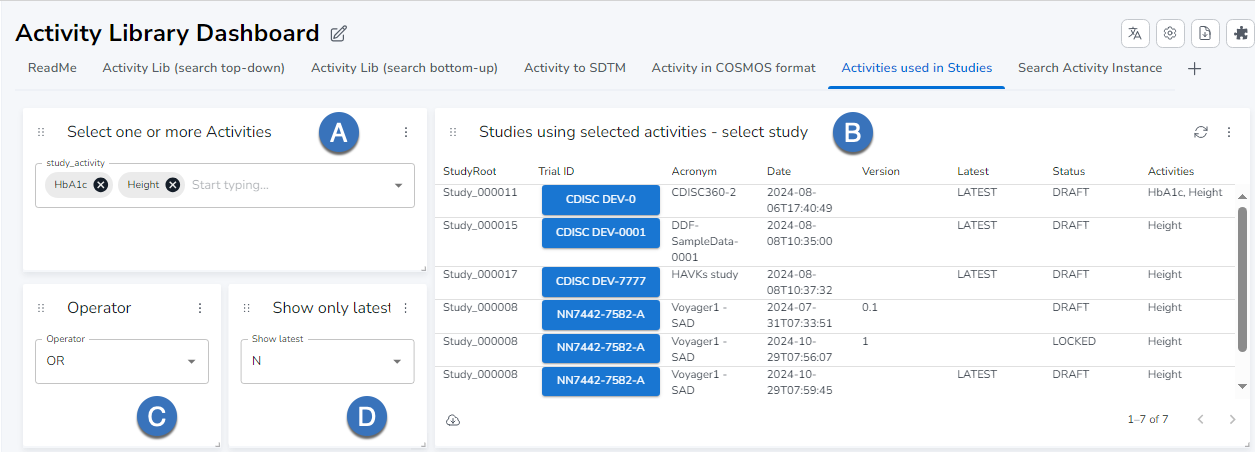Click Latest column header
The width and height of the screenshot is (1255, 452).
pos(972,172)
